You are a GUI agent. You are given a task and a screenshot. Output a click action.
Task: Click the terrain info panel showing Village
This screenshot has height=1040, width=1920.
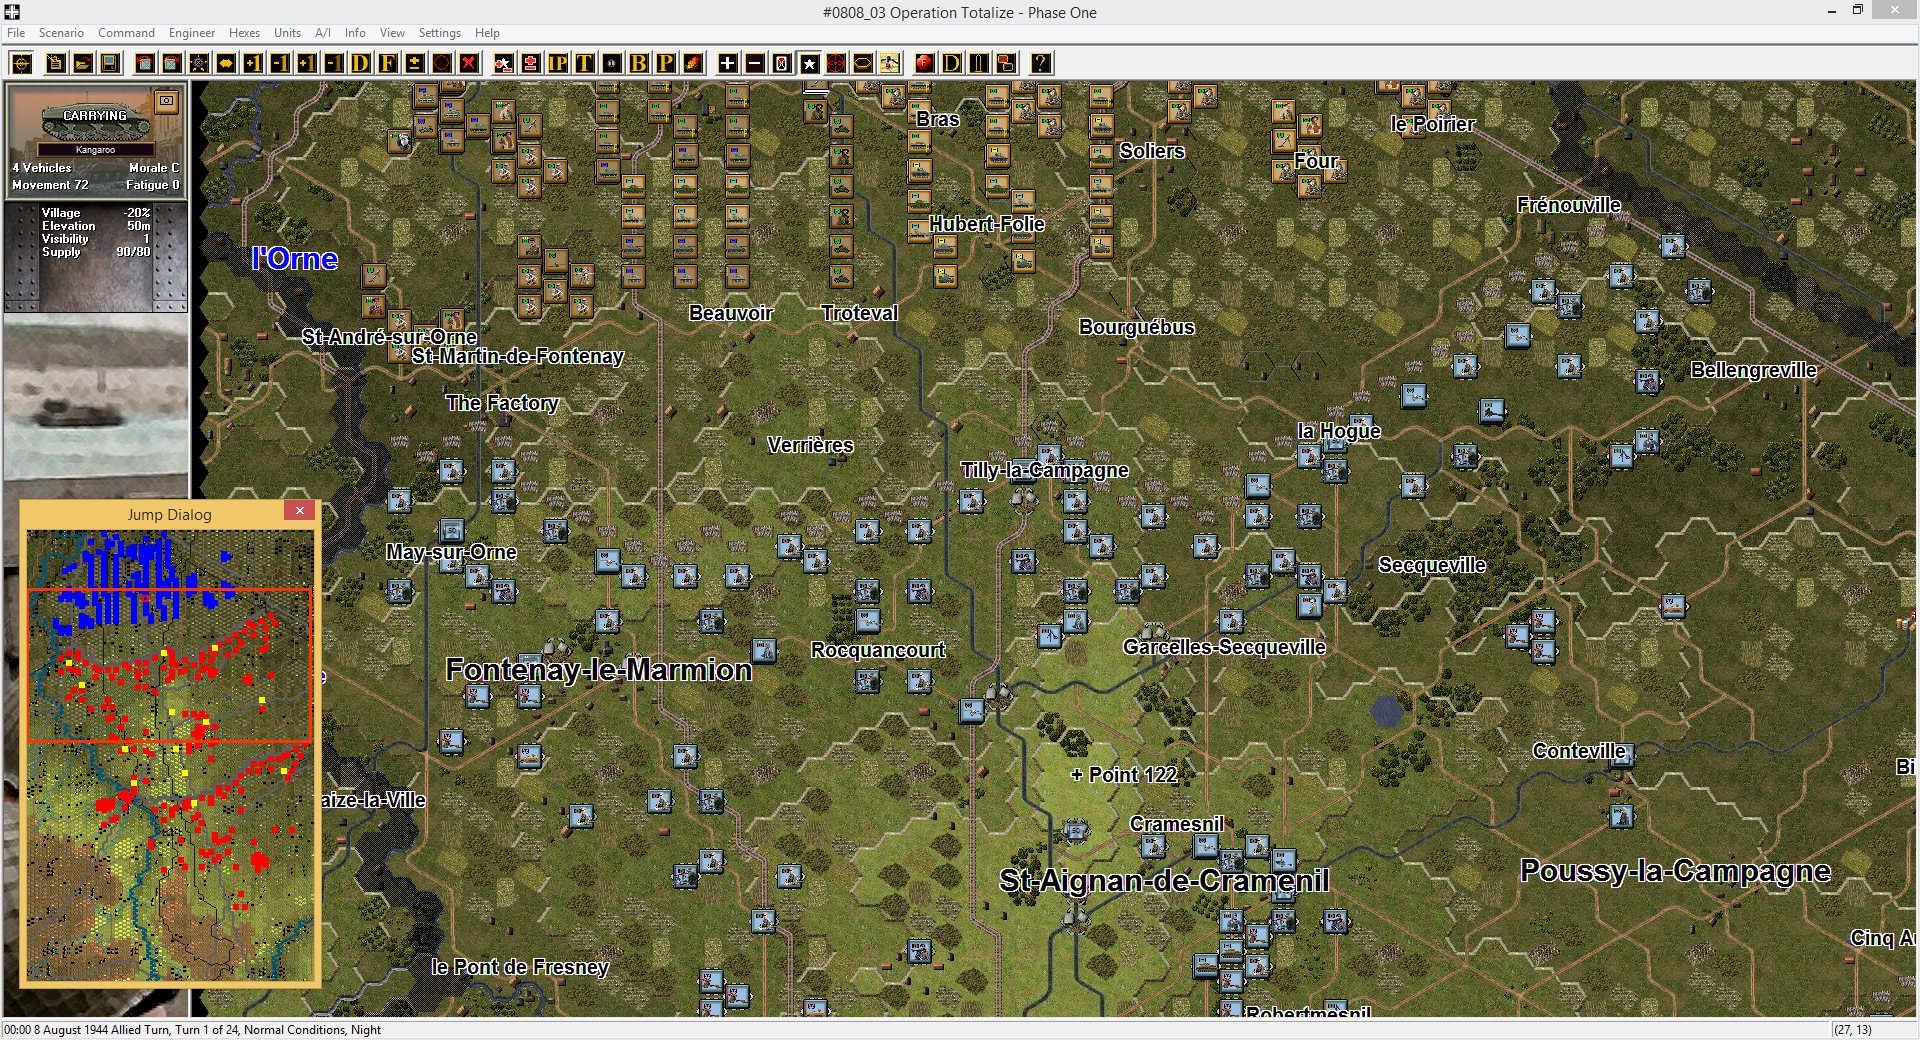coord(95,257)
